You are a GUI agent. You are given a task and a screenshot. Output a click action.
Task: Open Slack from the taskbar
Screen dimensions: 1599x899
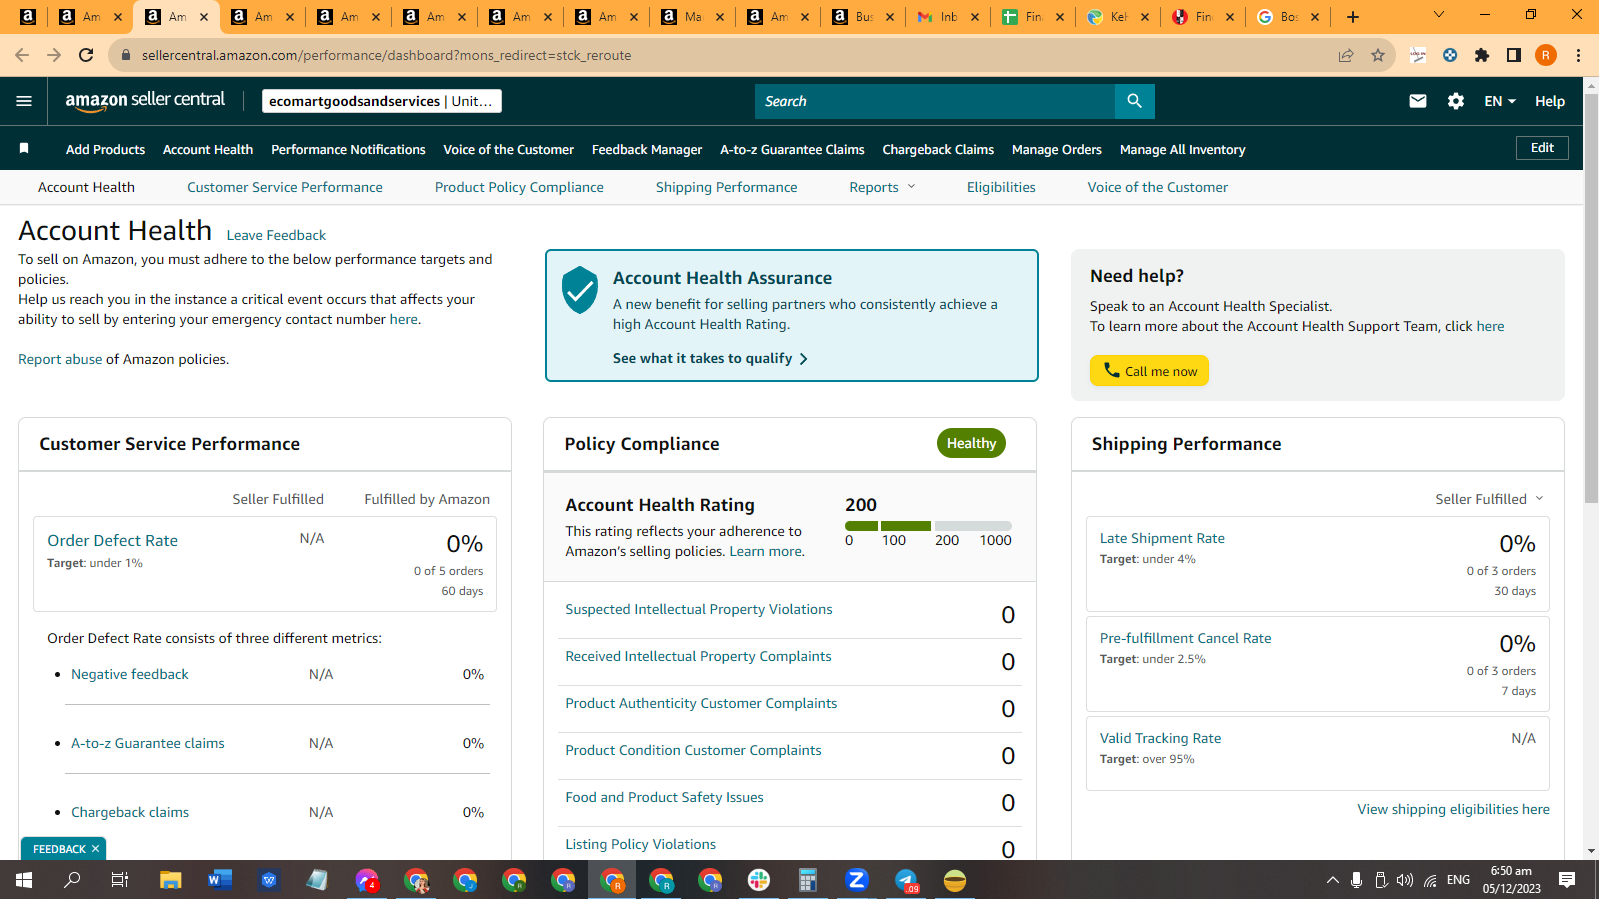[x=759, y=880]
